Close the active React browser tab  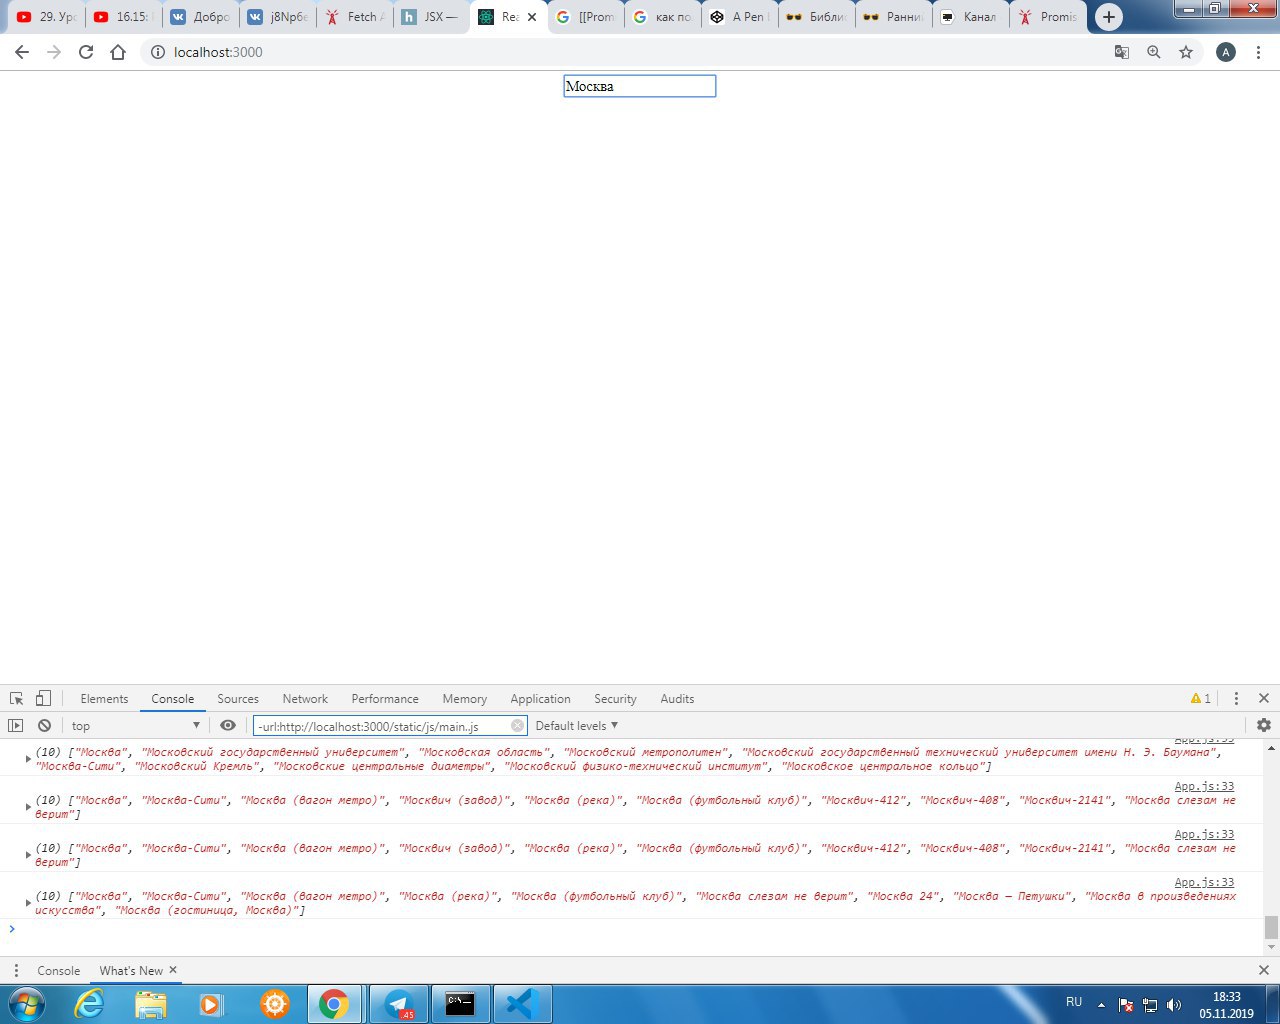[531, 17]
